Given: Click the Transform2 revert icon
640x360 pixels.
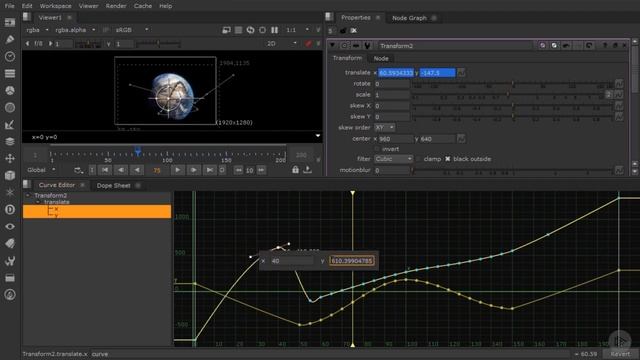Looking at the screenshot, I should (x=589, y=46).
